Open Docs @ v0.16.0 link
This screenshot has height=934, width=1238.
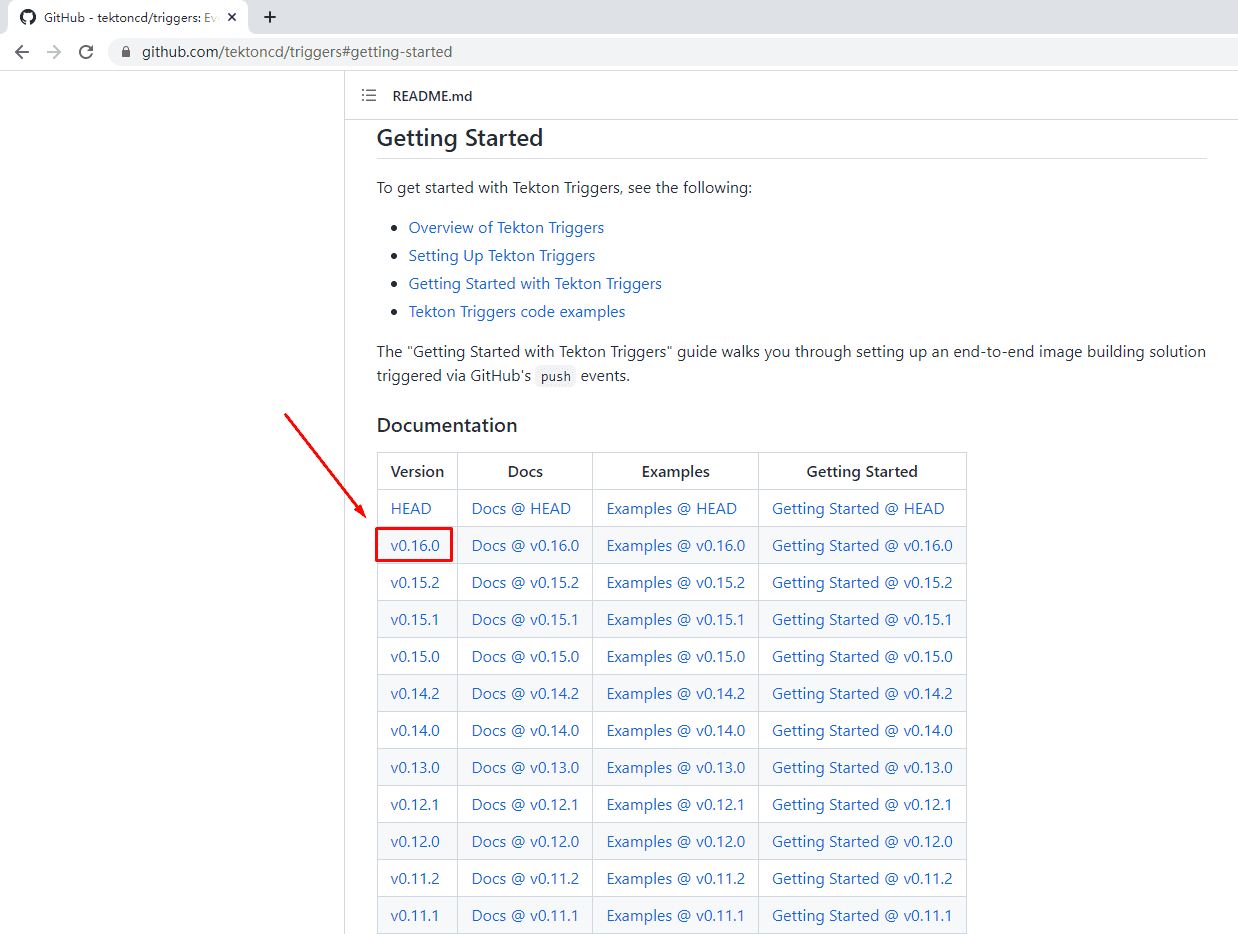(x=525, y=546)
